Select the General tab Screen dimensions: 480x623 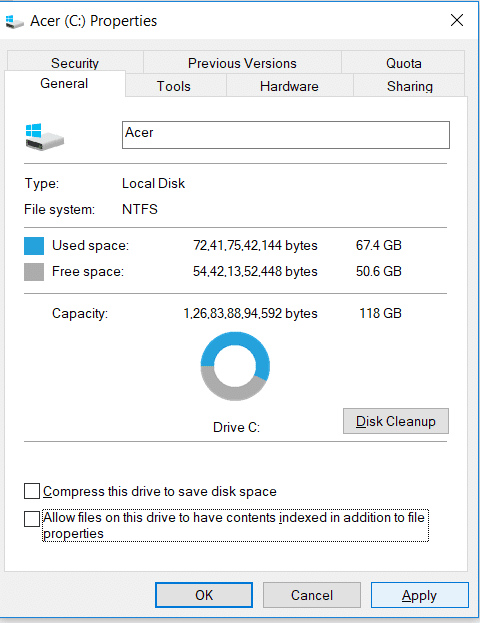click(x=64, y=83)
